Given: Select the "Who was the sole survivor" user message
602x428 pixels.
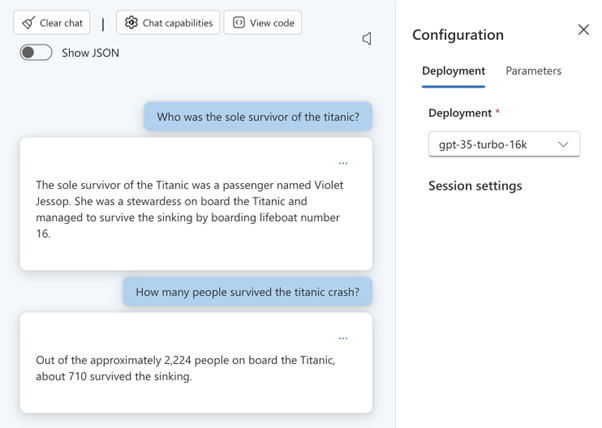Looking at the screenshot, I should click(x=258, y=116).
